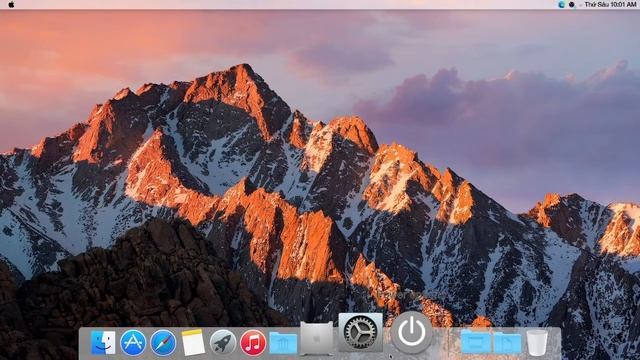Open the first folder right of the divider

(x=476, y=342)
